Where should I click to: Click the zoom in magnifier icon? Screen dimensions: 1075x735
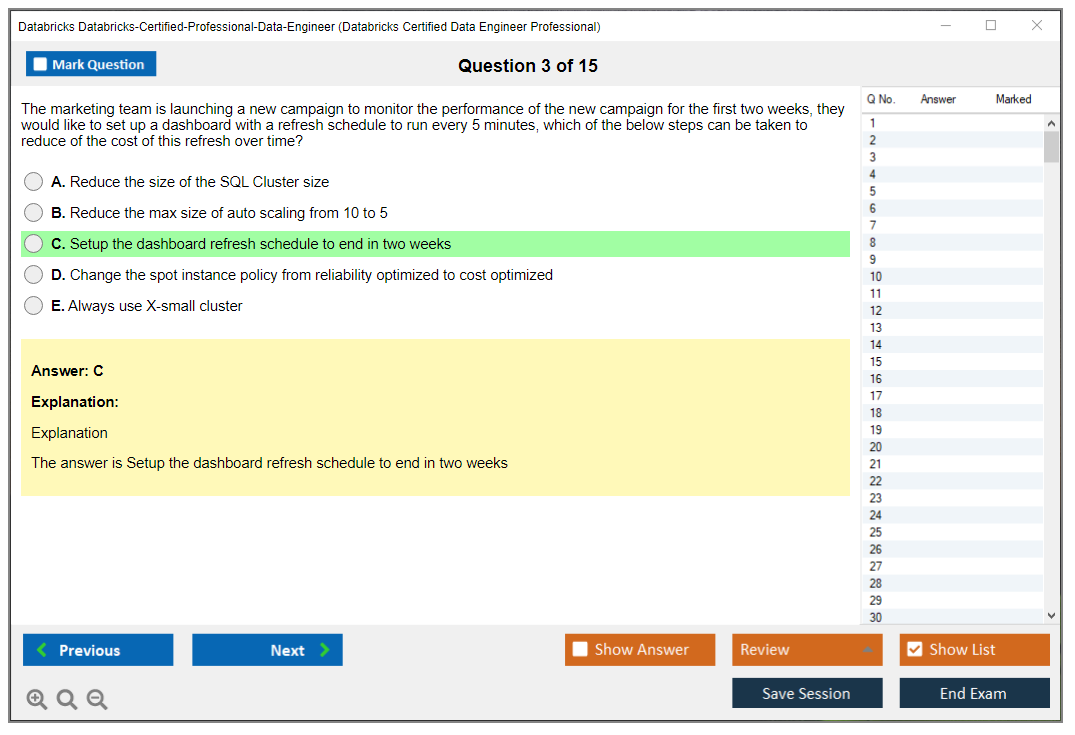coord(37,700)
